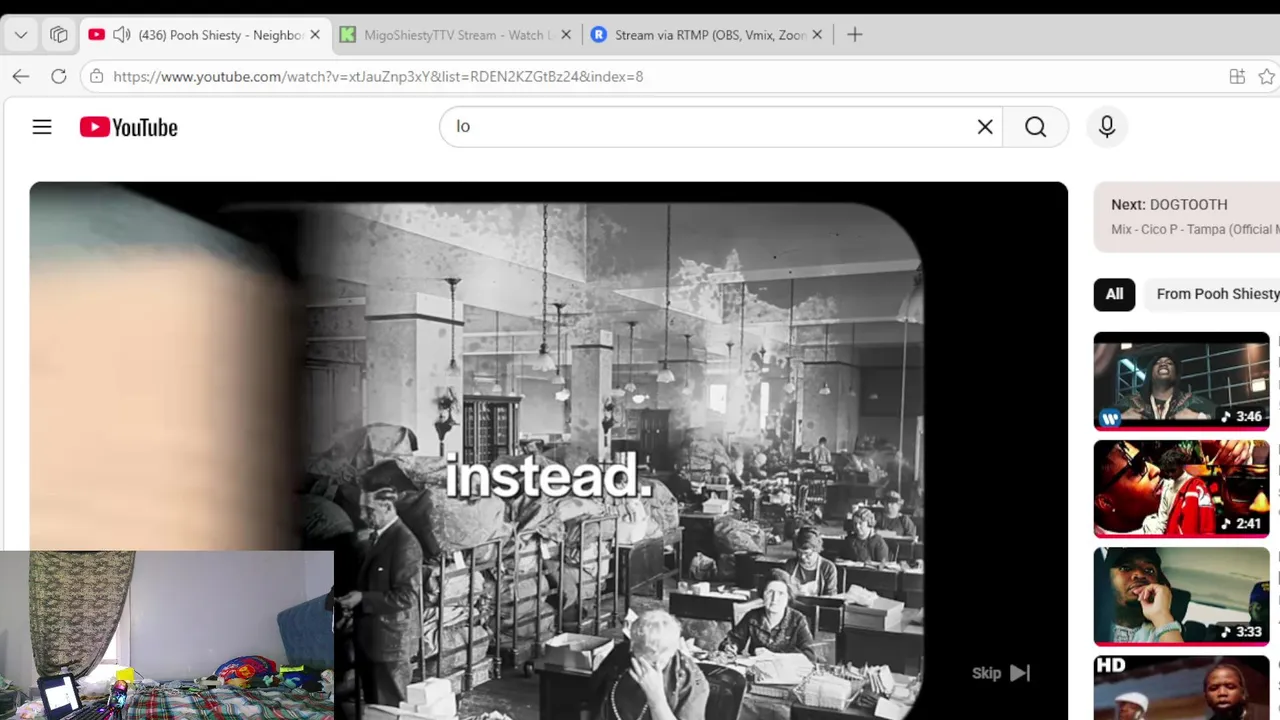This screenshot has height=720, width=1280.
Task: Switch to the Stream via RTMP tab
Action: coord(707,35)
